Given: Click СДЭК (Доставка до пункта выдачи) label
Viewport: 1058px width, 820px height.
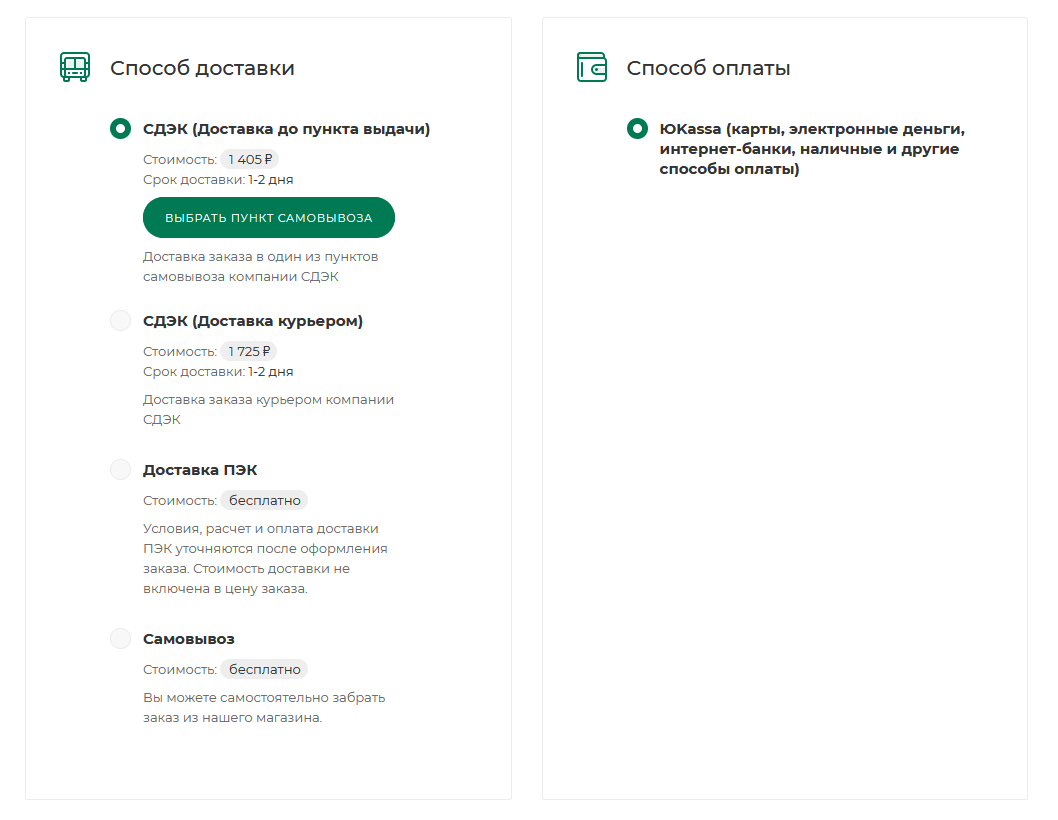Looking at the screenshot, I should click(286, 129).
